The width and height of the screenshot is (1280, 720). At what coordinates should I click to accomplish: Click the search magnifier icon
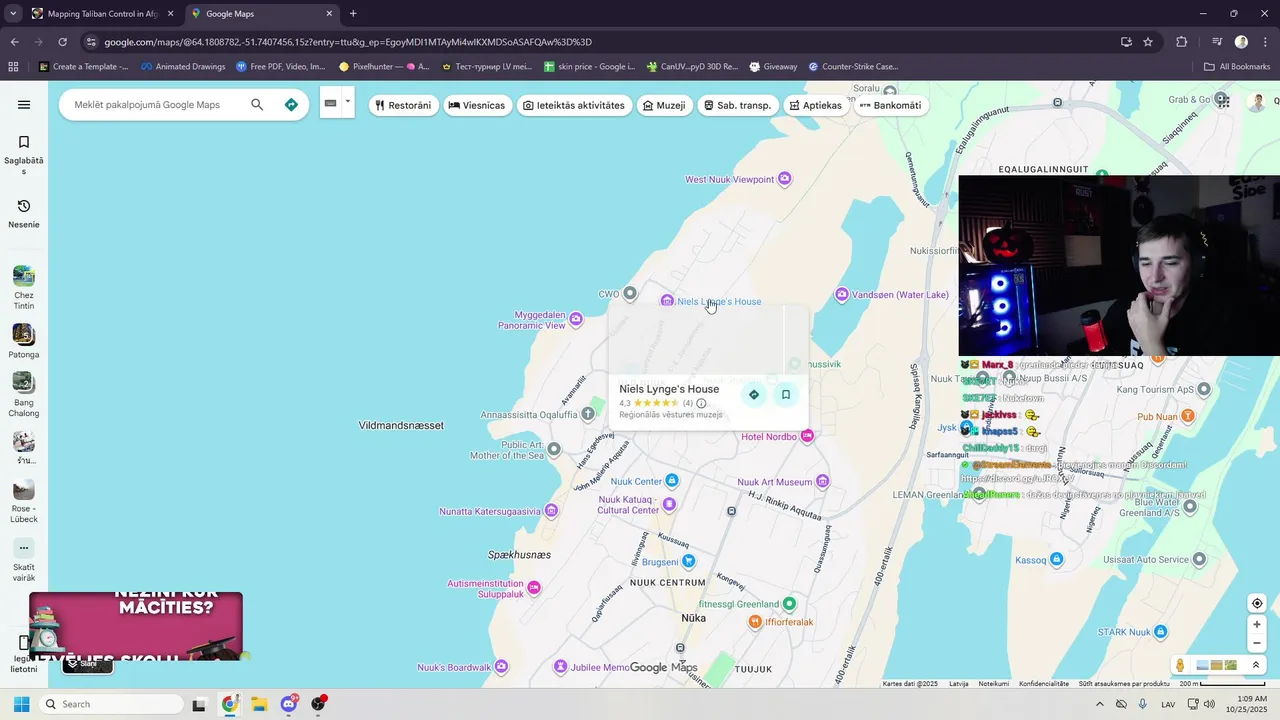257,105
